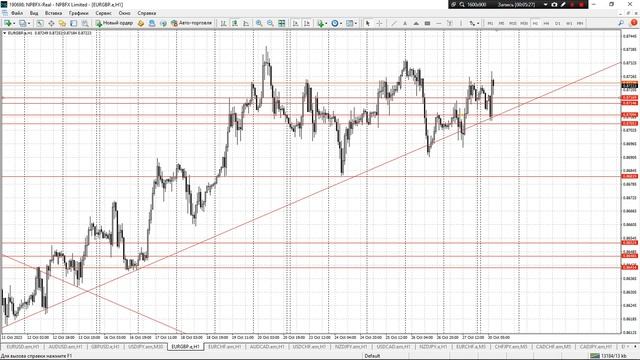Expand the New Chart dropdown arrow
640x360 pixels.
click(x=14, y=23)
